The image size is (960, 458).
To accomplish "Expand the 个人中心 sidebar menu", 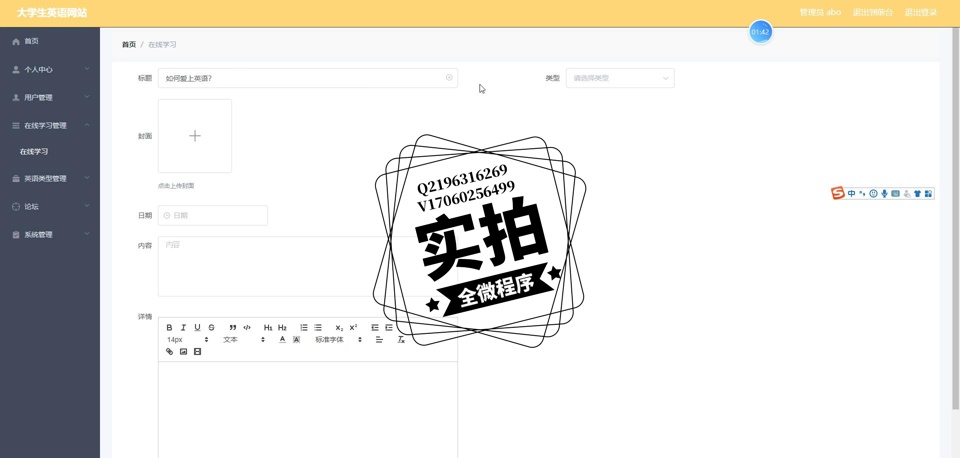I will [x=50, y=70].
